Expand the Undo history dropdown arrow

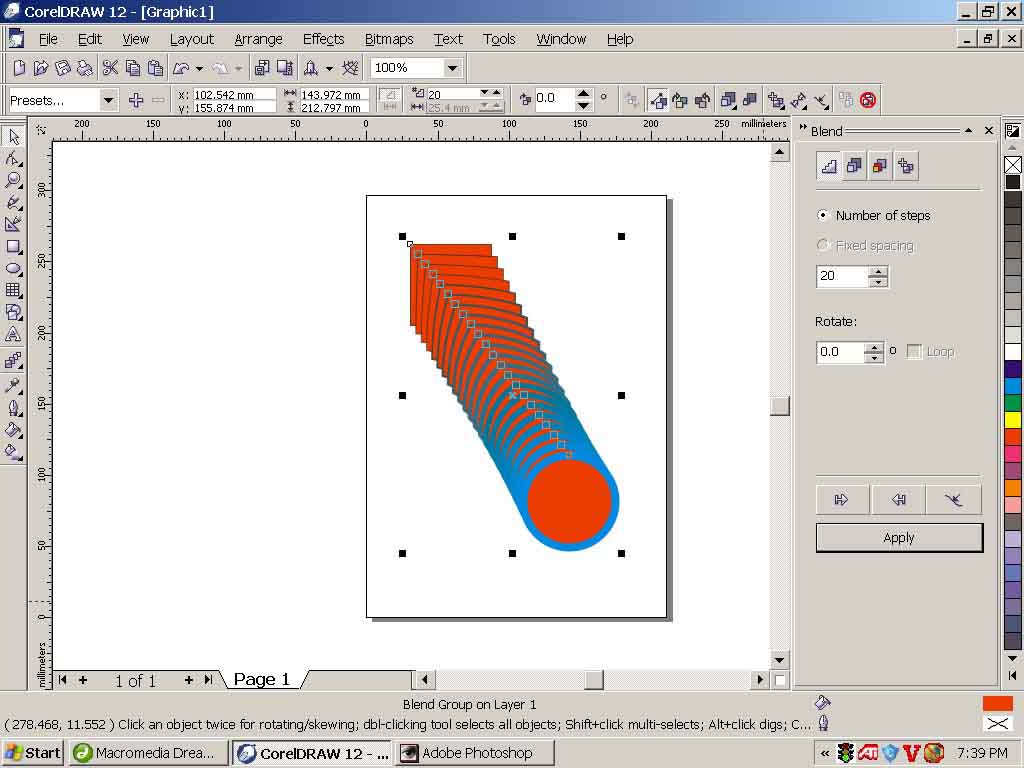click(x=199, y=68)
